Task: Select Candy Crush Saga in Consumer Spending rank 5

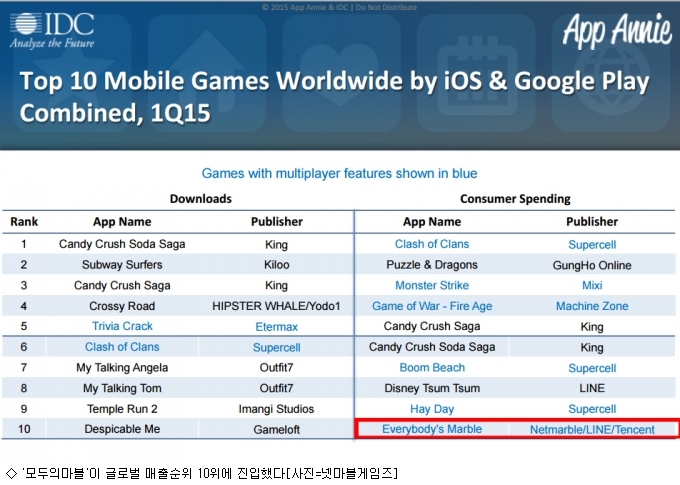Action: [432, 326]
